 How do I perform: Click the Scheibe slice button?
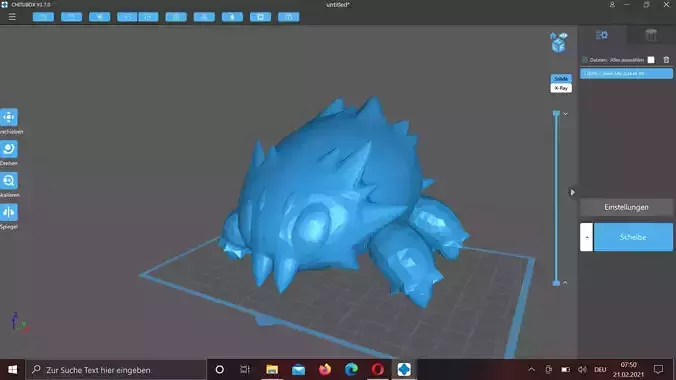[x=633, y=237]
